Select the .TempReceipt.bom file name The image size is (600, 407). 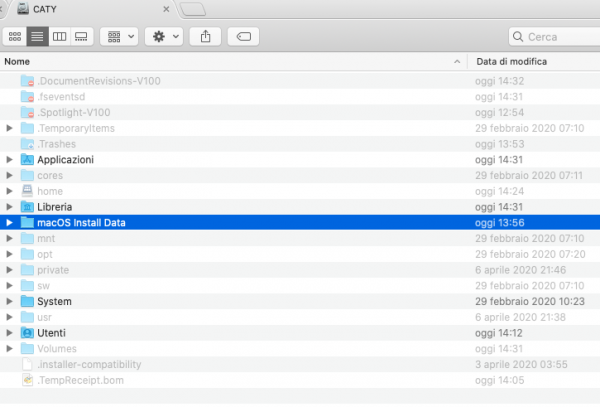click(80, 380)
